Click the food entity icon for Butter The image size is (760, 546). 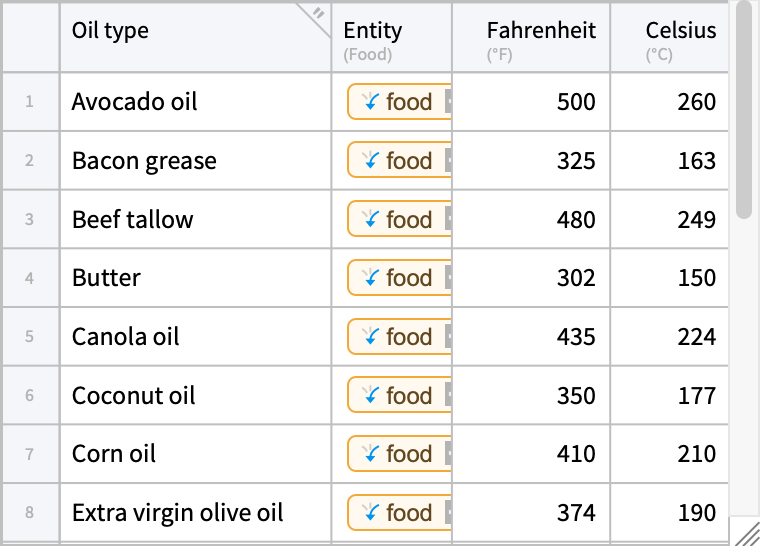click(371, 278)
